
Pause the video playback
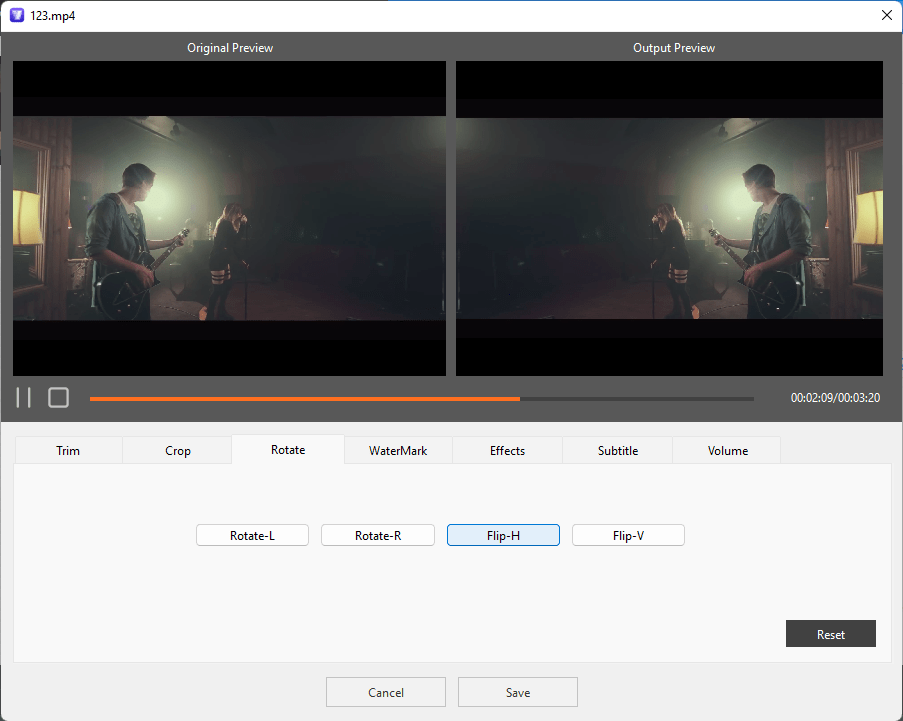pos(24,397)
